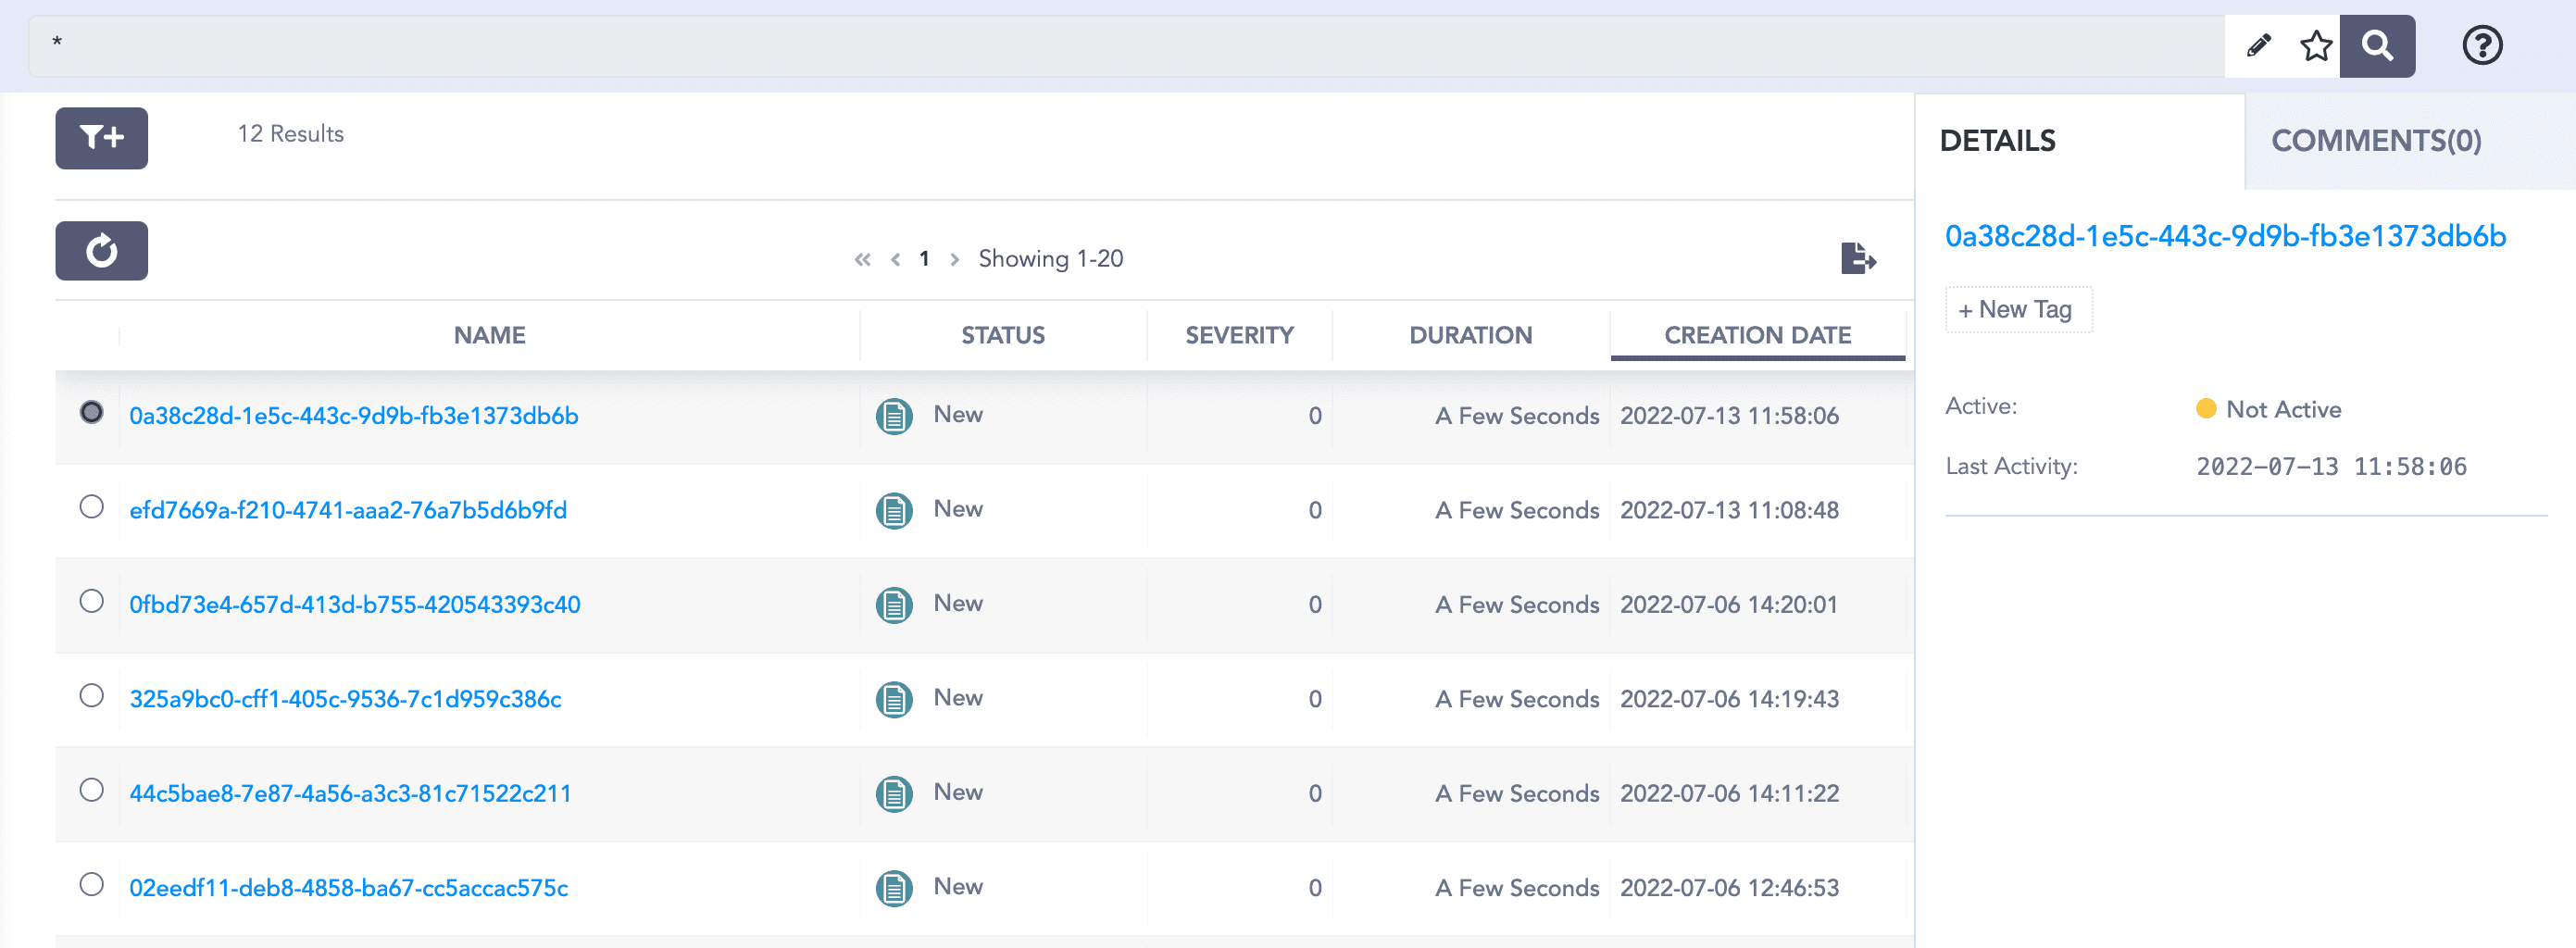This screenshot has width=2576, height=948.
Task: Click the search query input field
Action: coord(1100,46)
